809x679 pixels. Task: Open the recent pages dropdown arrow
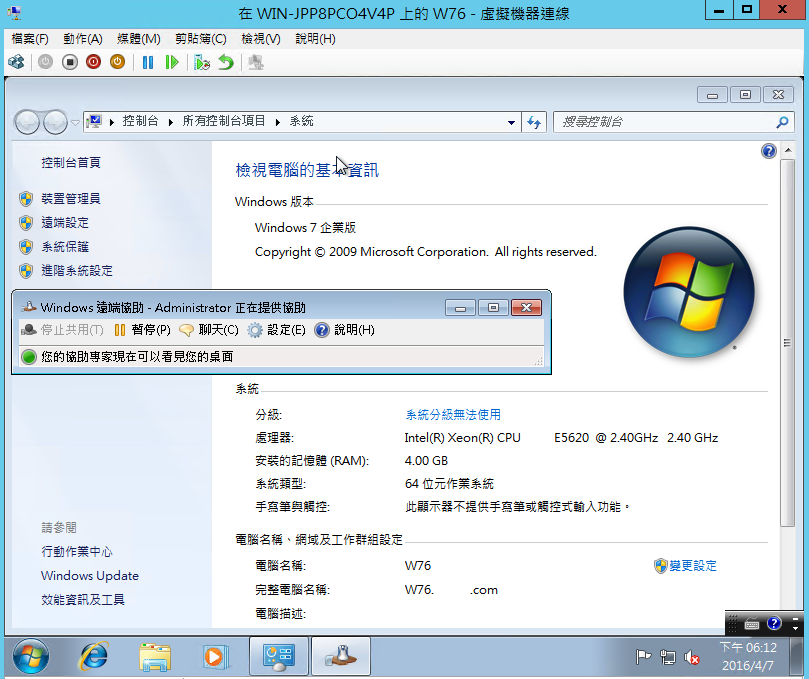pos(75,123)
